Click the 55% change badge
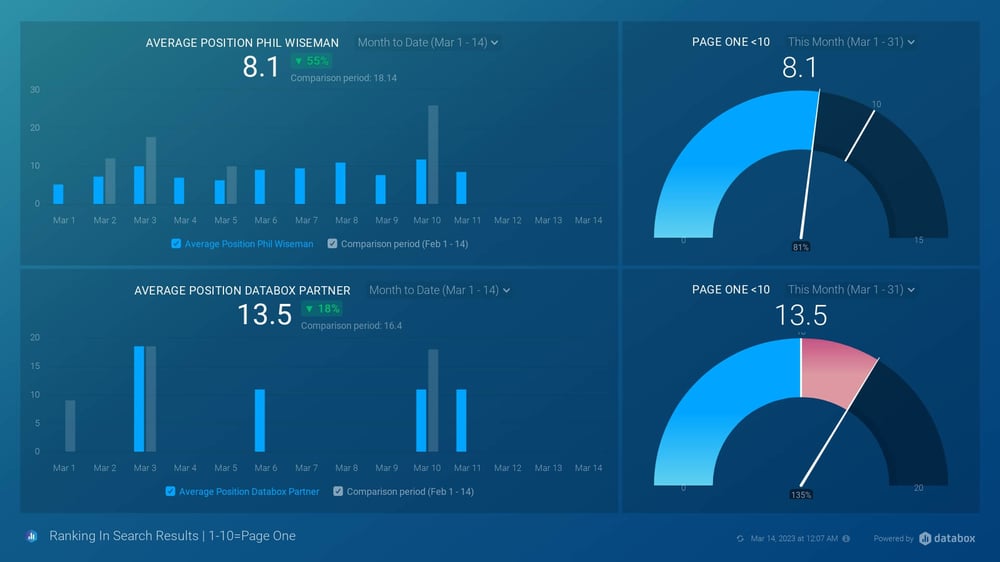Screen dimensions: 1000x562 click(311, 61)
